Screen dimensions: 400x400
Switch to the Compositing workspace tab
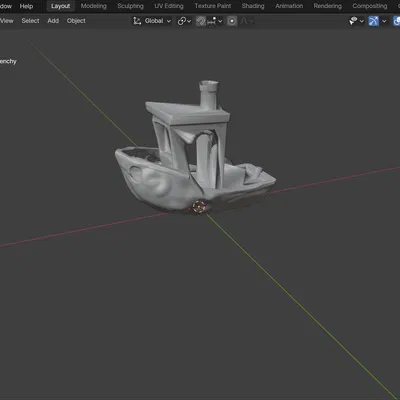coord(370,6)
